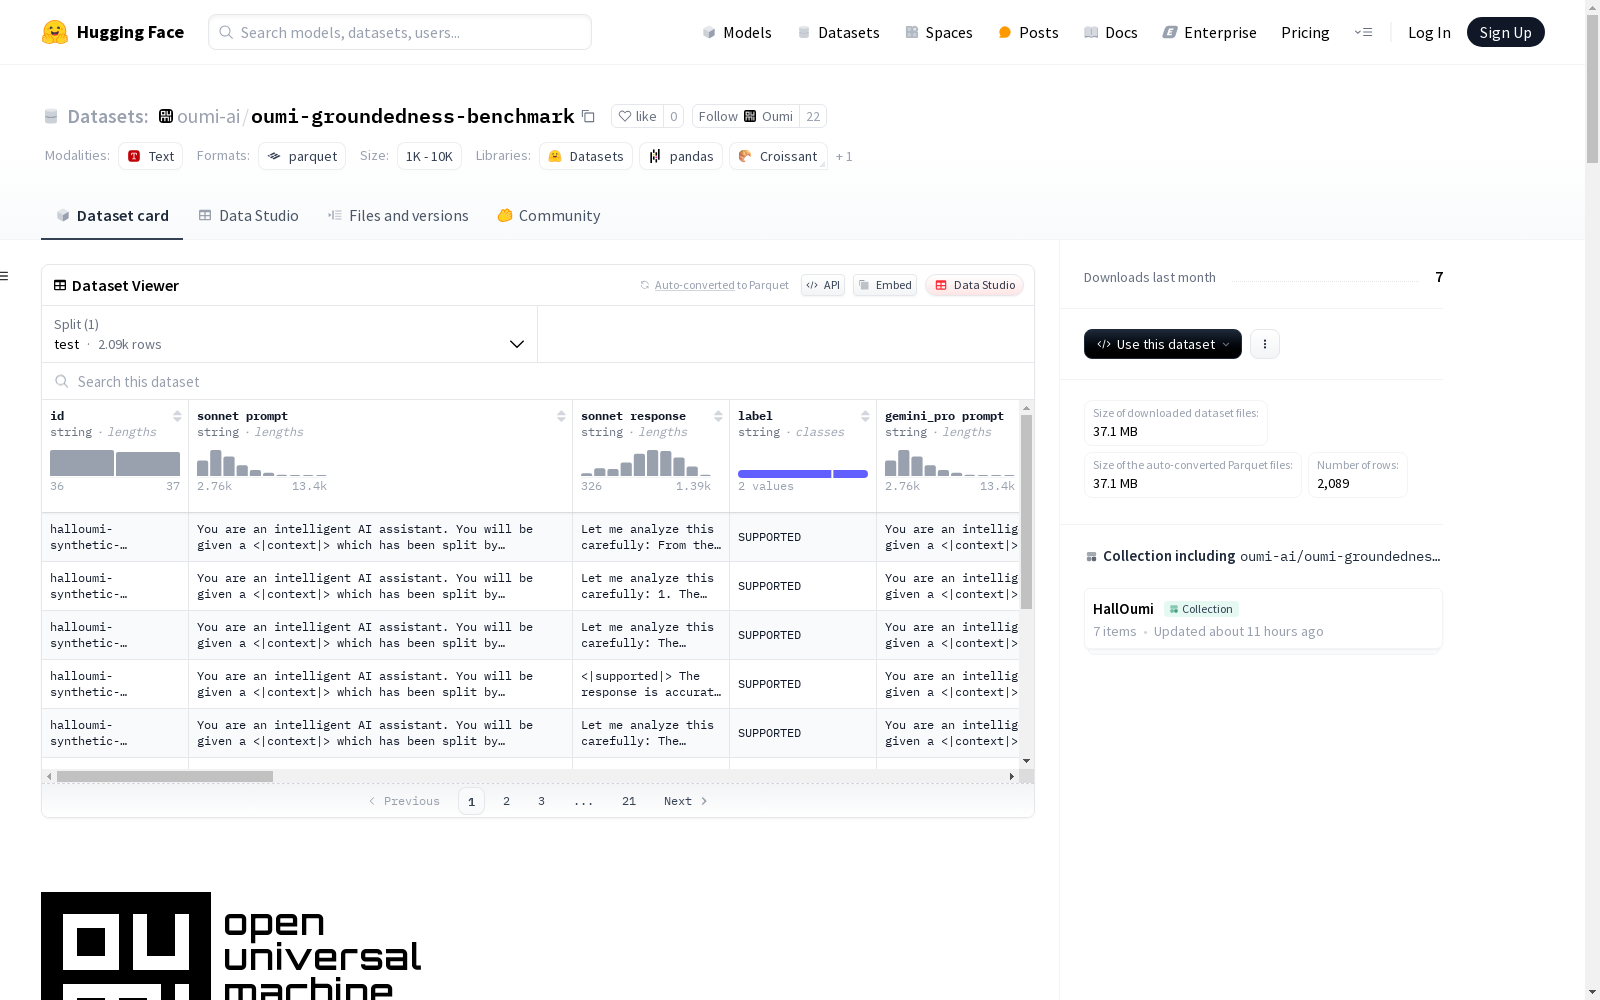
Task: Open the oumi-ai organization link
Action: coord(208,116)
